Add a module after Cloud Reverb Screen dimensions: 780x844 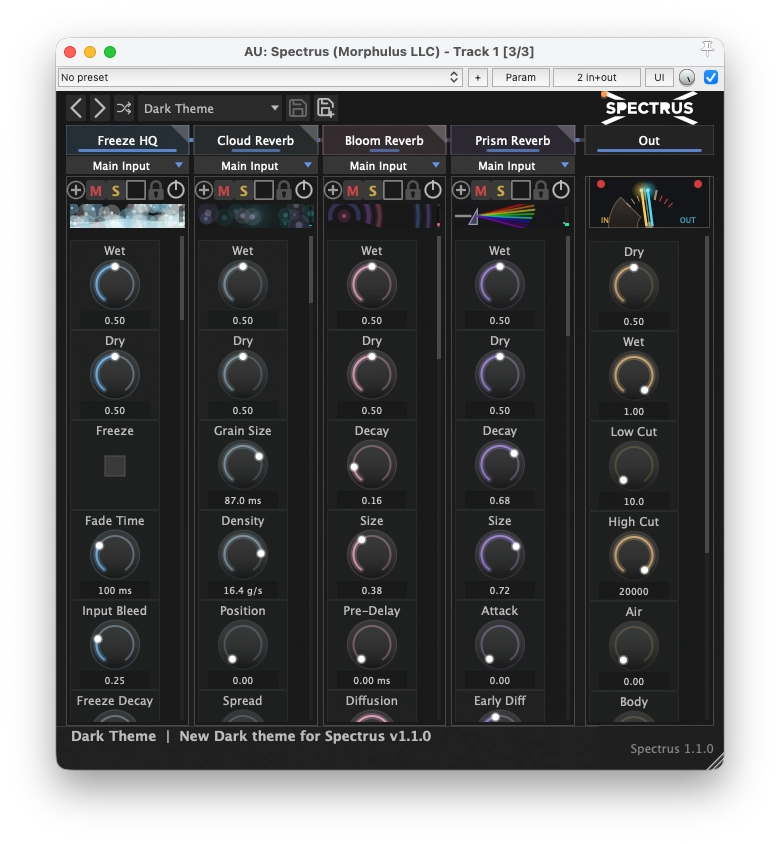[204, 190]
